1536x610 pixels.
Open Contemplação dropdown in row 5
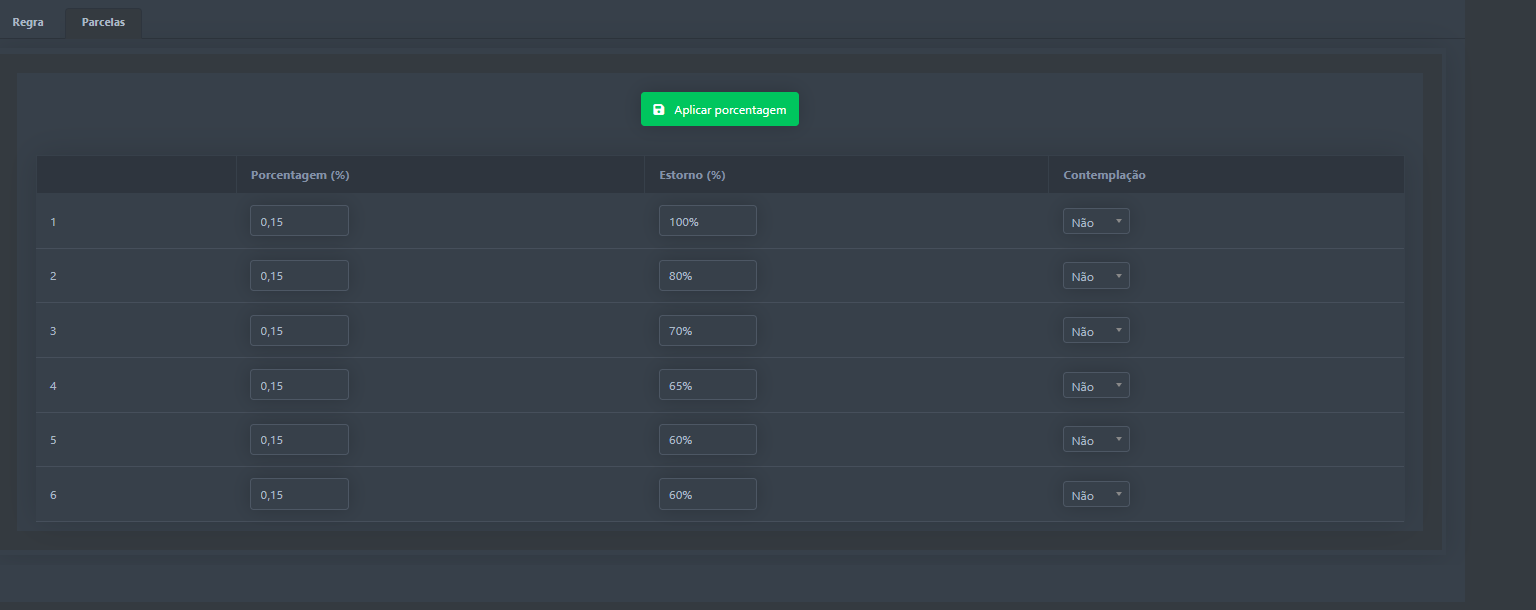tap(1096, 440)
